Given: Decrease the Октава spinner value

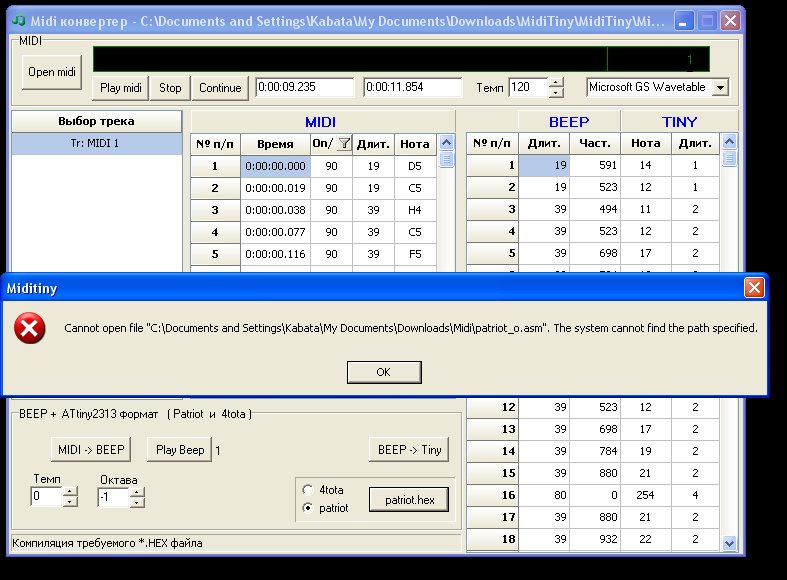Looking at the screenshot, I should pyautogui.click(x=135, y=502).
